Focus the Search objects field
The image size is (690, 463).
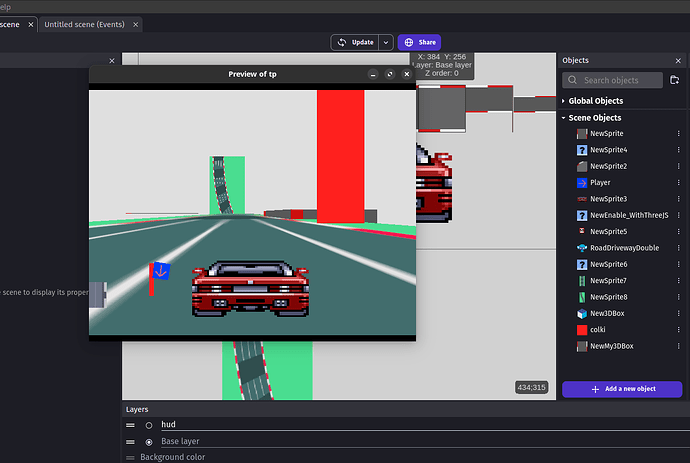(x=613, y=80)
